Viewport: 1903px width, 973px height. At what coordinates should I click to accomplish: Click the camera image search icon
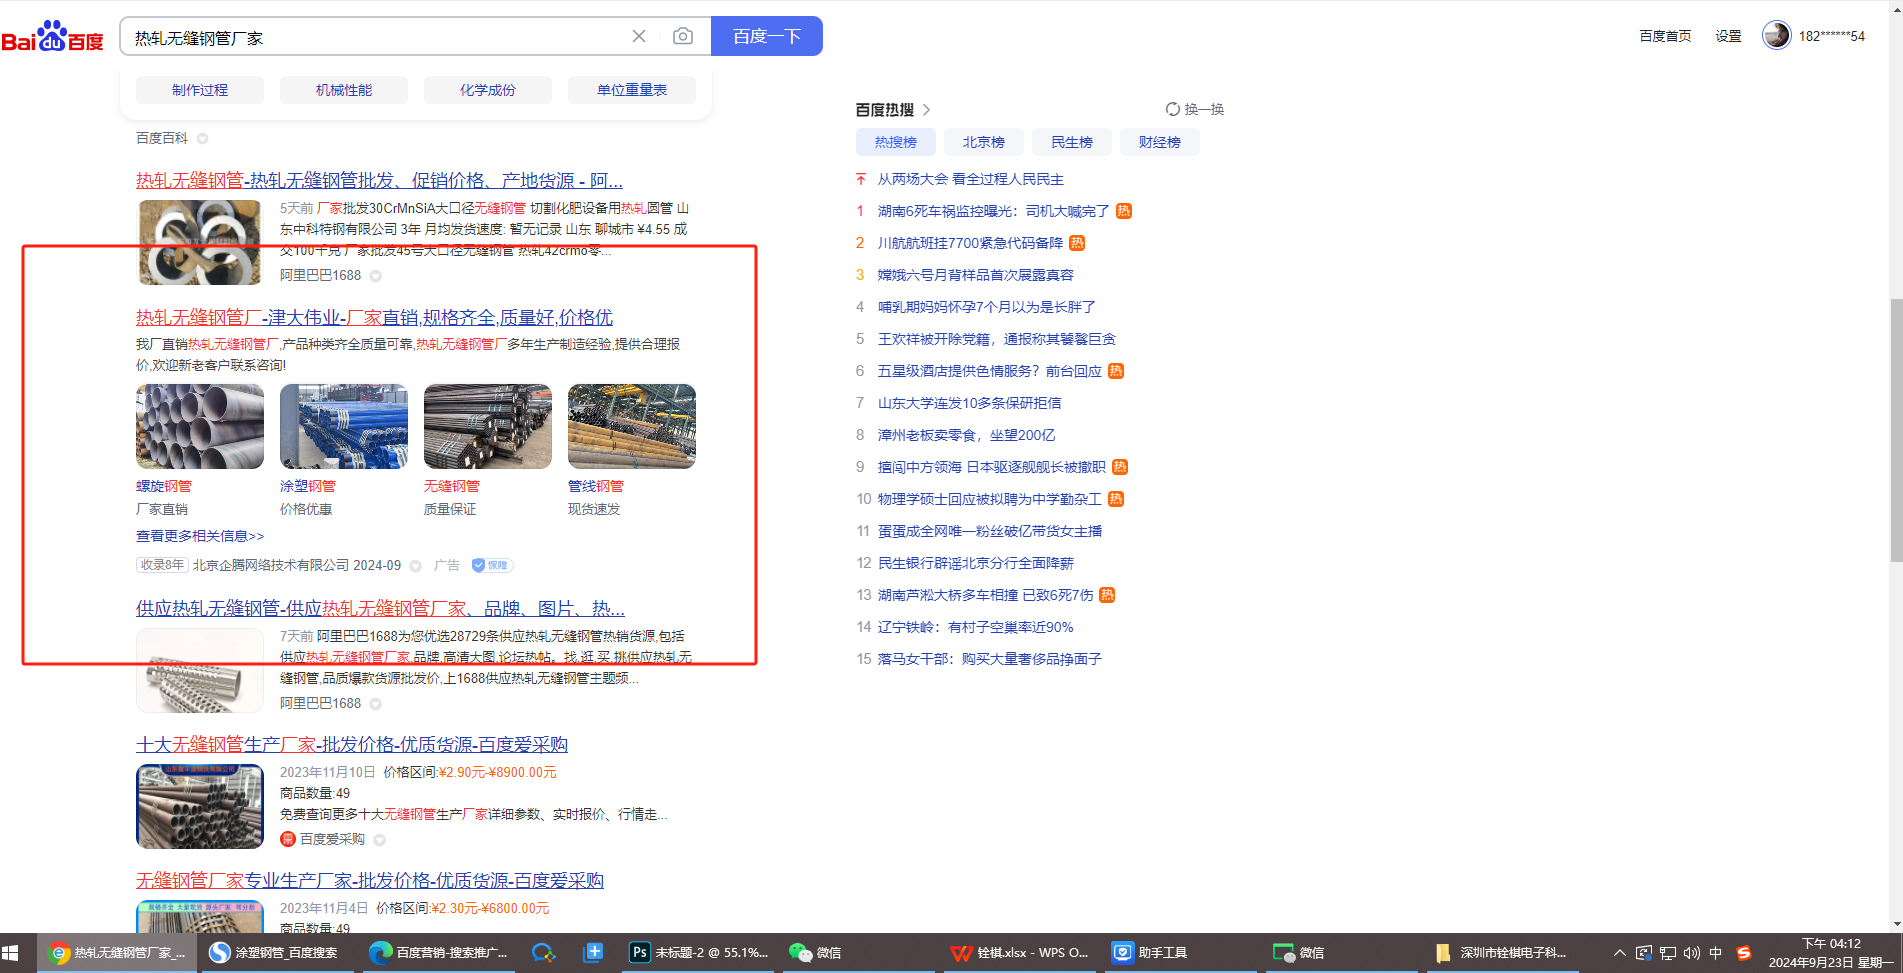click(683, 37)
